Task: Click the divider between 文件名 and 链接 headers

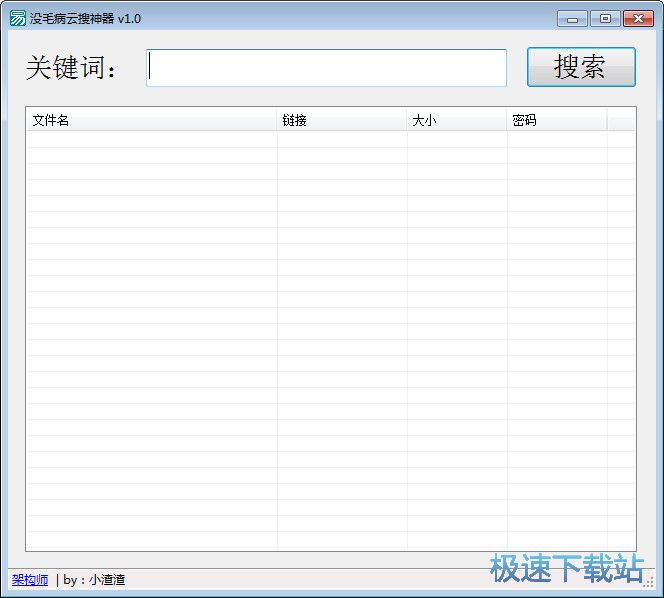Action: tap(277, 120)
